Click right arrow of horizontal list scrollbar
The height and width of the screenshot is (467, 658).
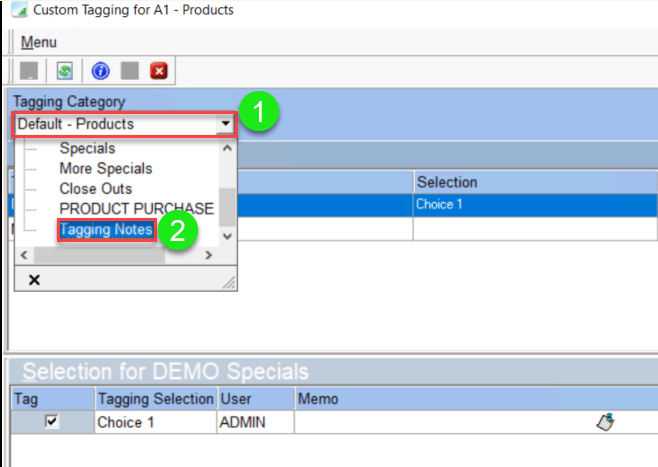(208, 256)
